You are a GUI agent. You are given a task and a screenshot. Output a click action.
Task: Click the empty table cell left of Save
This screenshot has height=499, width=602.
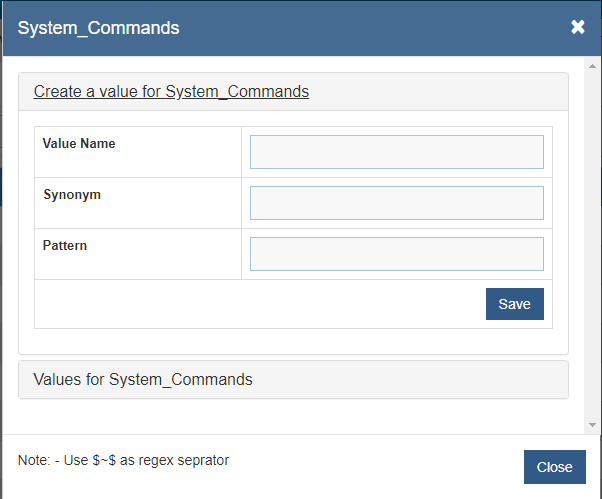tap(250, 304)
